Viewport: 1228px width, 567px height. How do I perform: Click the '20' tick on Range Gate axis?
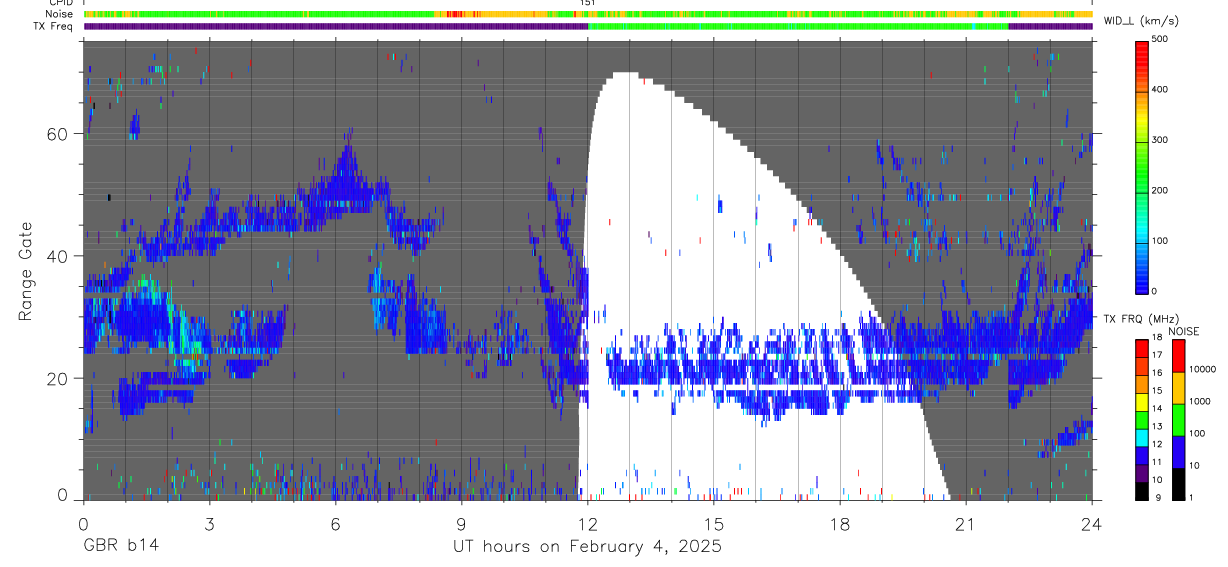(x=58, y=378)
